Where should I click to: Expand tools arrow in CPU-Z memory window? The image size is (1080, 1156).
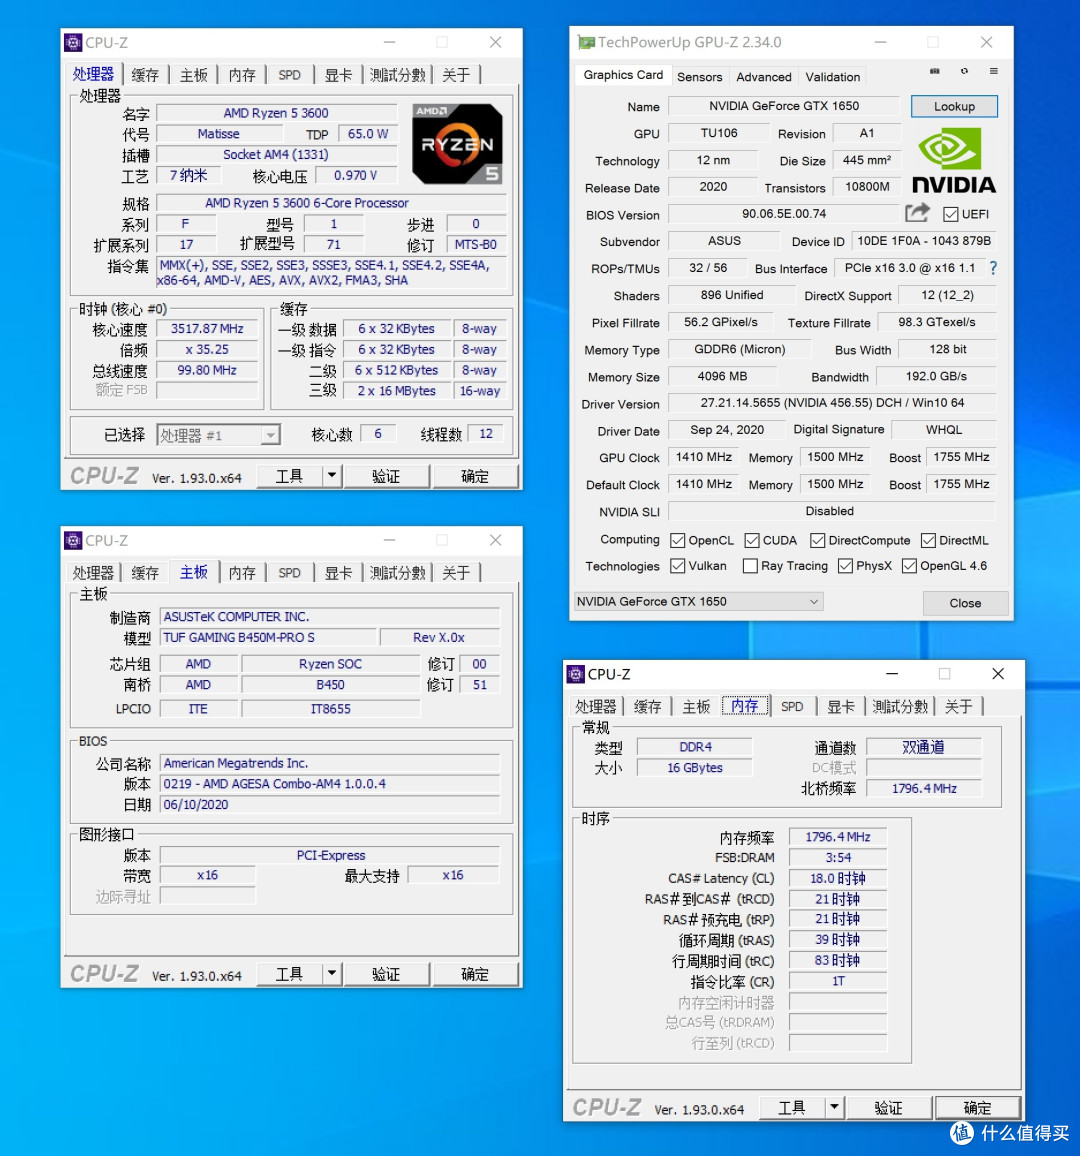pos(835,1107)
